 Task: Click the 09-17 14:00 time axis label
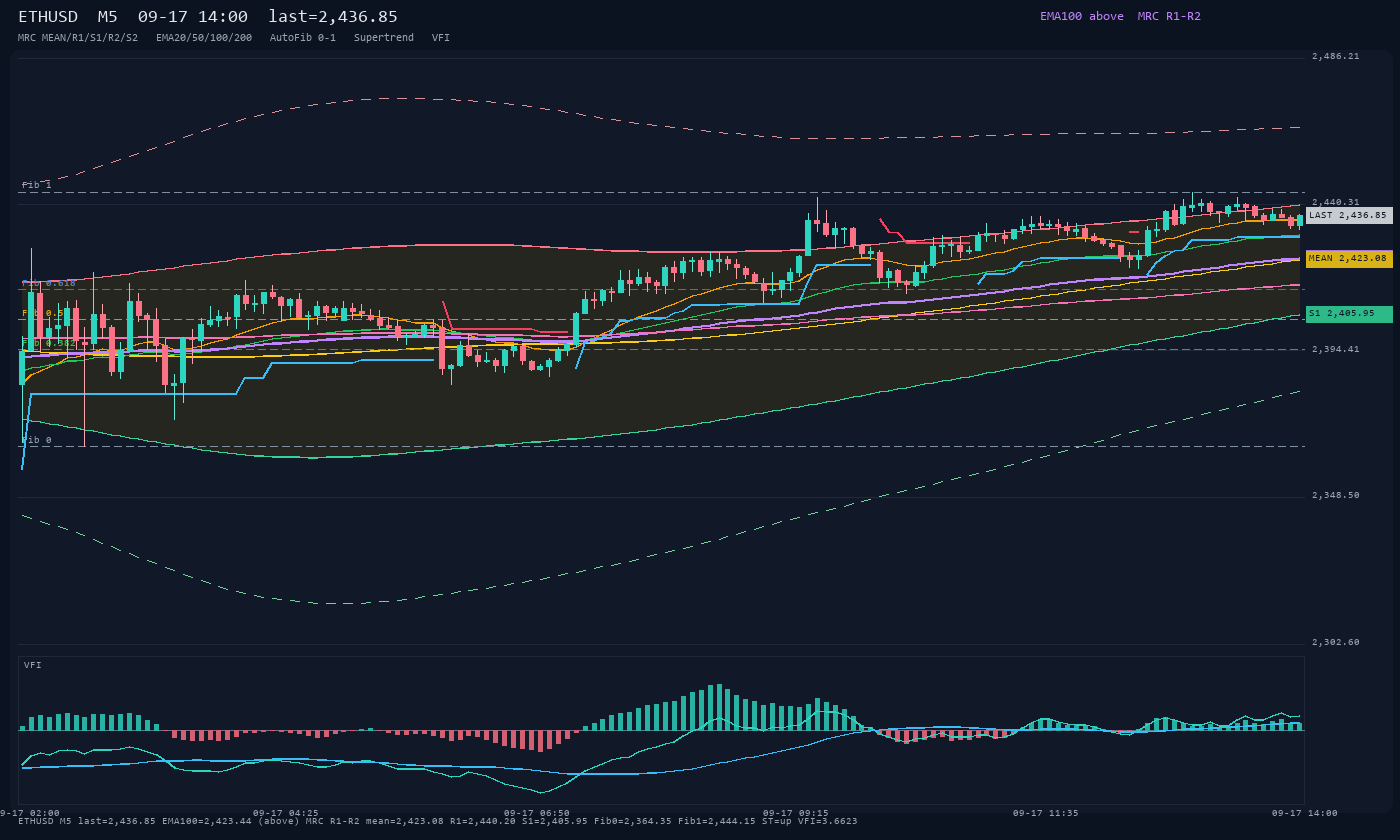[1305, 813]
